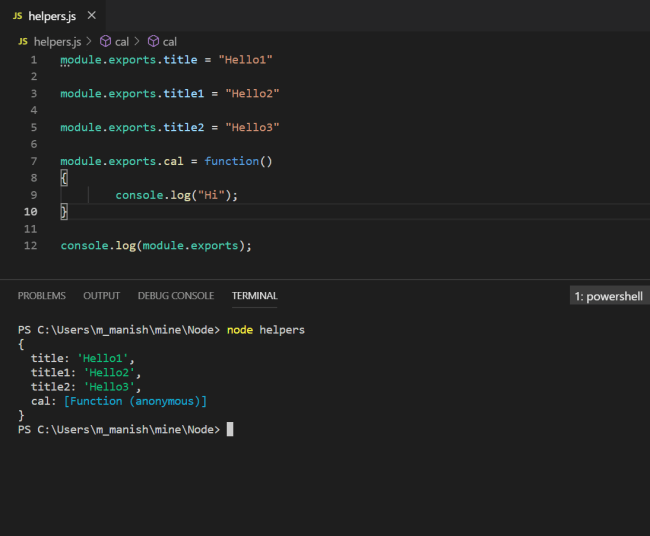This screenshot has height=536, width=650.
Task: Click the JS icon in the breadcrumb bar
Action: click(23, 41)
